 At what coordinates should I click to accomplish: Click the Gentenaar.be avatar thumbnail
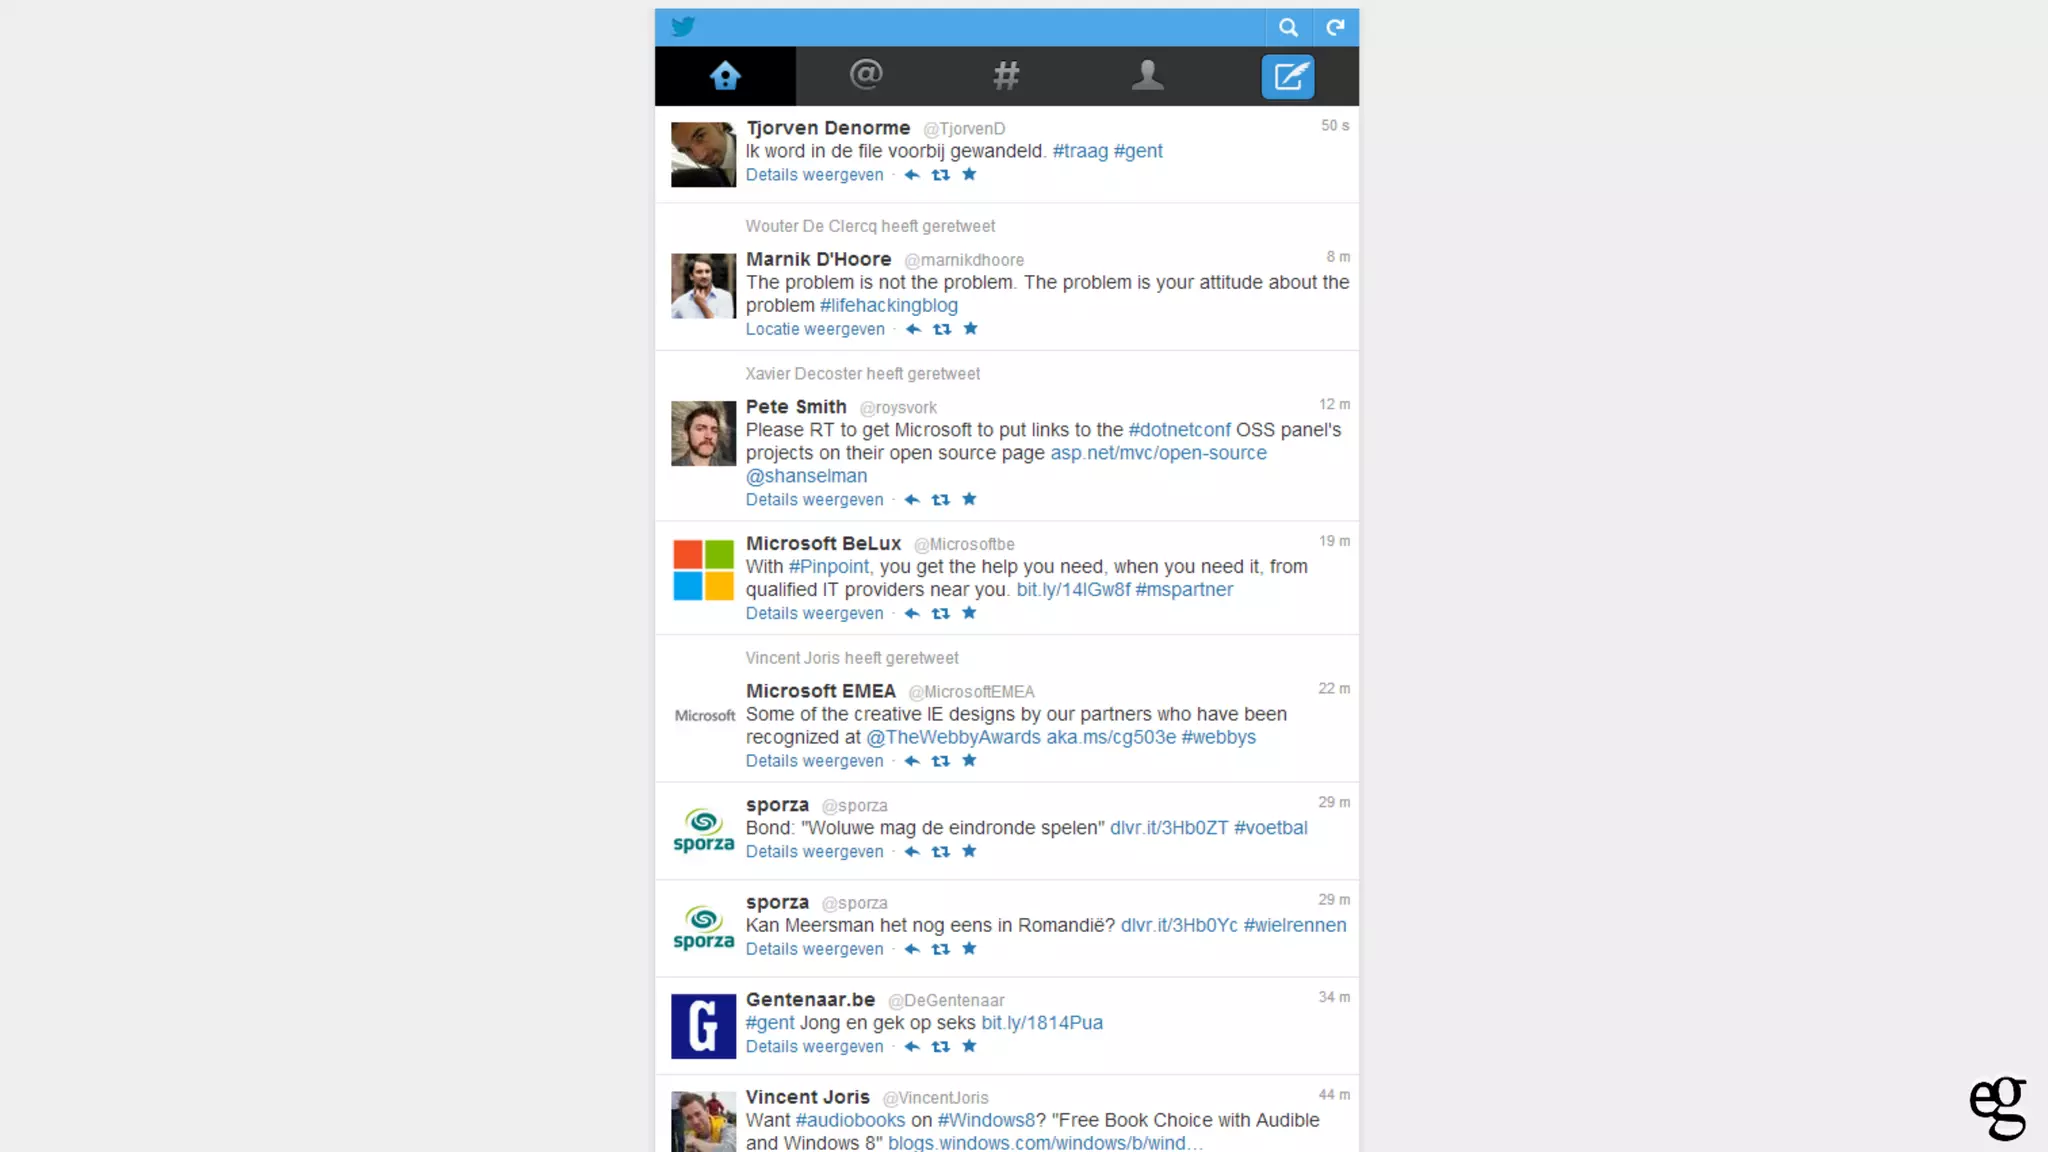pos(703,1026)
